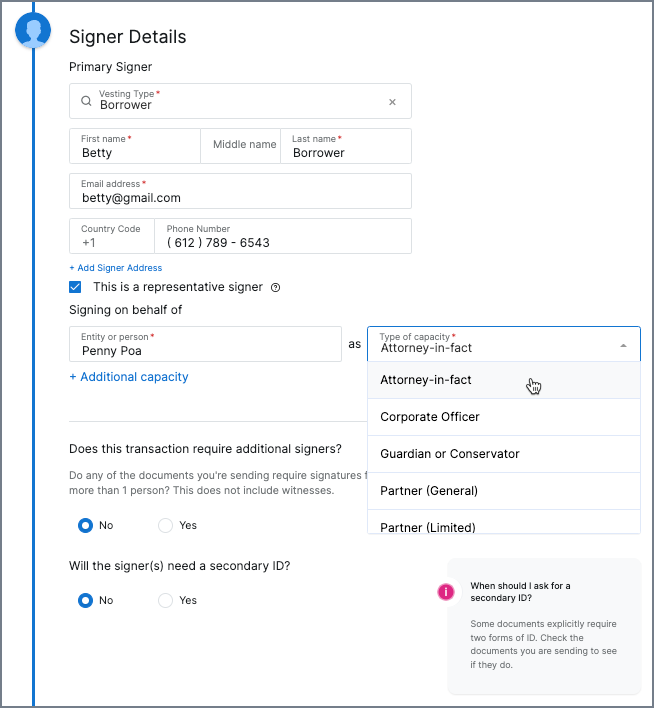
Task: Click the Add Signer Address link
Action: click(x=116, y=268)
